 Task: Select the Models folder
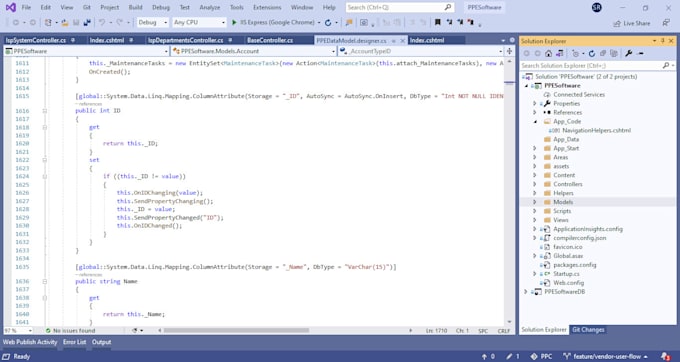(x=563, y=202)
